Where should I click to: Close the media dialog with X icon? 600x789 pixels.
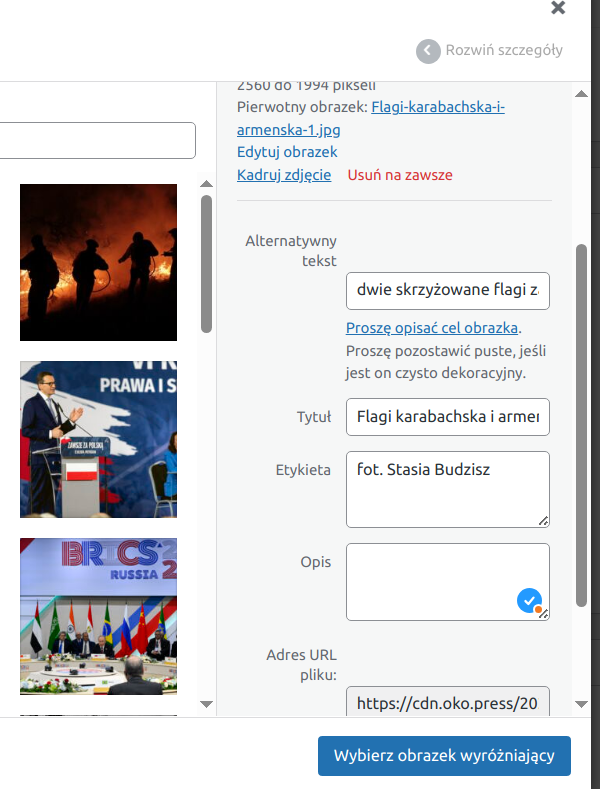[558, 8]
